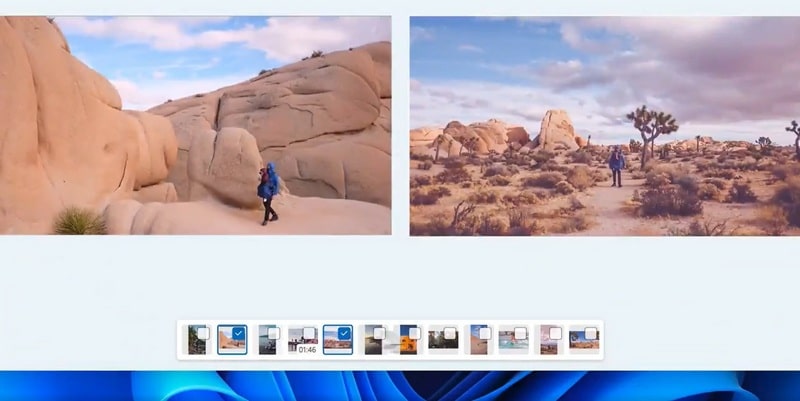Tick the checkbox on the orange wall thumbnail

point(414,333)
